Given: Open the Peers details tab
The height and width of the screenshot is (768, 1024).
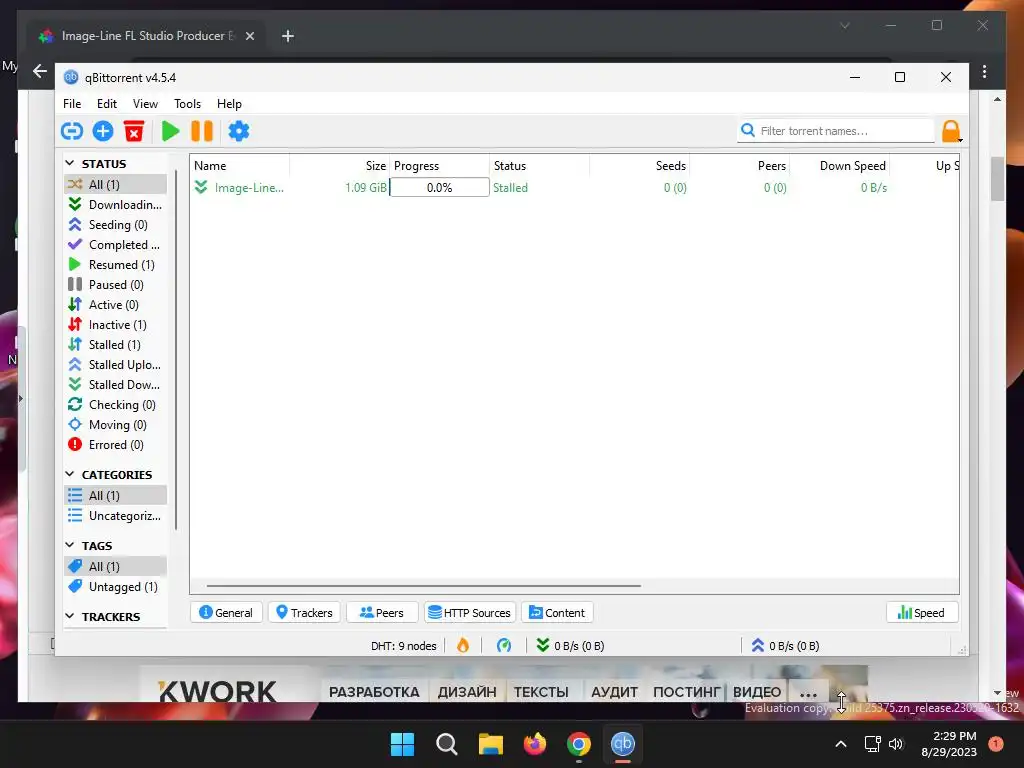Looking at the screenshot, I should pos(382,613).
